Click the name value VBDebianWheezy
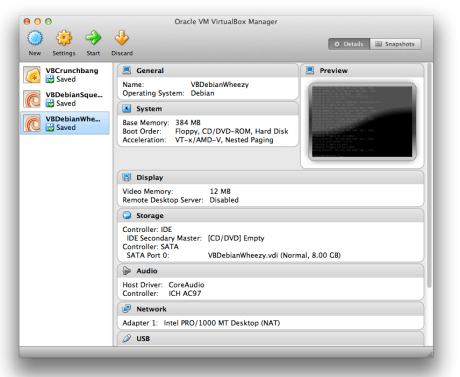Image resolution: width=460 pixels, height=377 pixels. tap(220, 85)
